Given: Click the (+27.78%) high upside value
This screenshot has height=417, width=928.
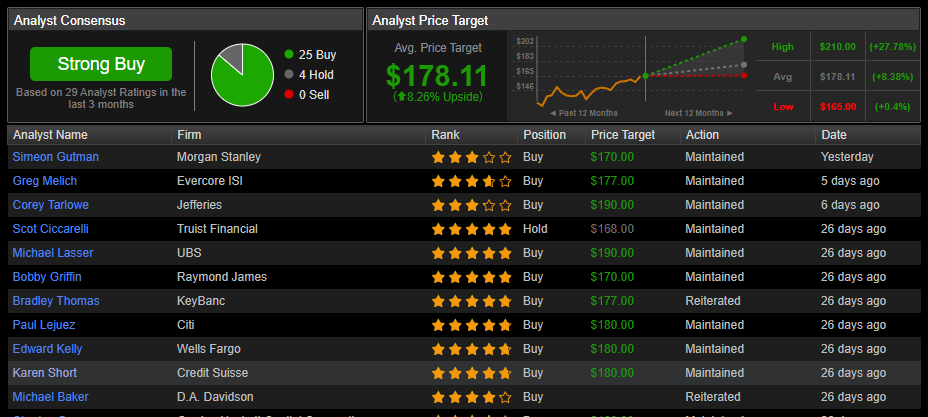Looking at the screenshot, I should pos(892,47).
